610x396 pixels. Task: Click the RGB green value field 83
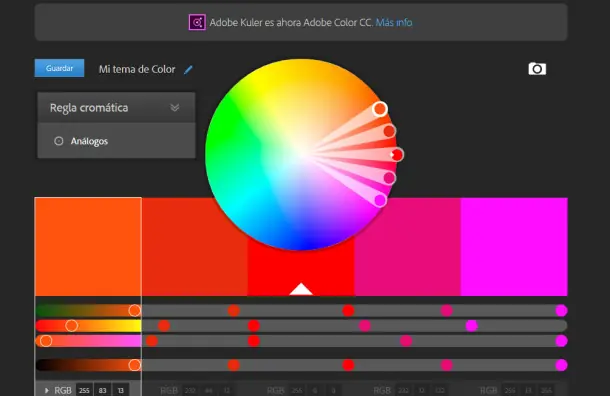pyautogui.click(x=102, y=390)
